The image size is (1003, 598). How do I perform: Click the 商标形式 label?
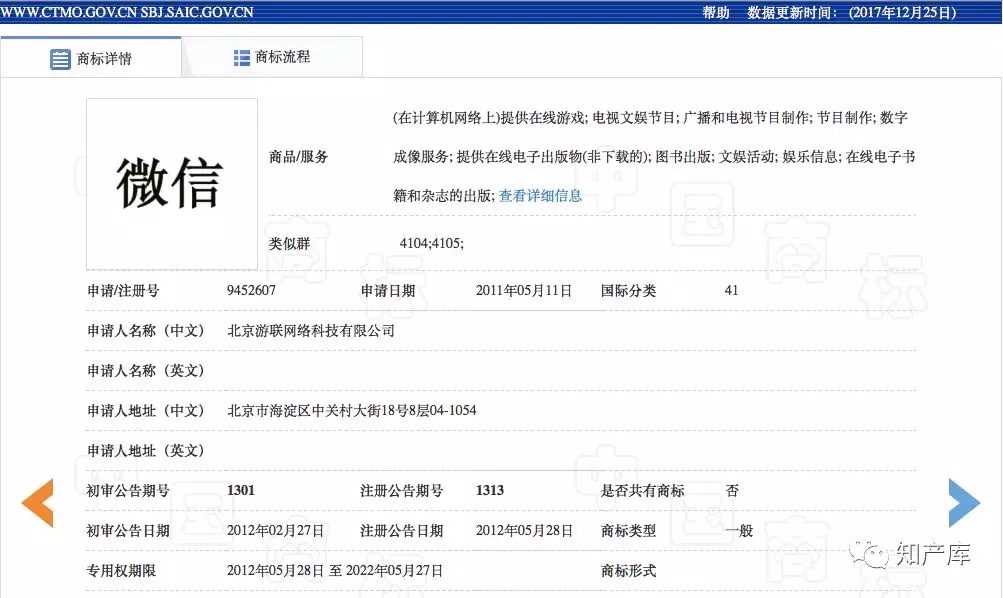click(628, 570)
